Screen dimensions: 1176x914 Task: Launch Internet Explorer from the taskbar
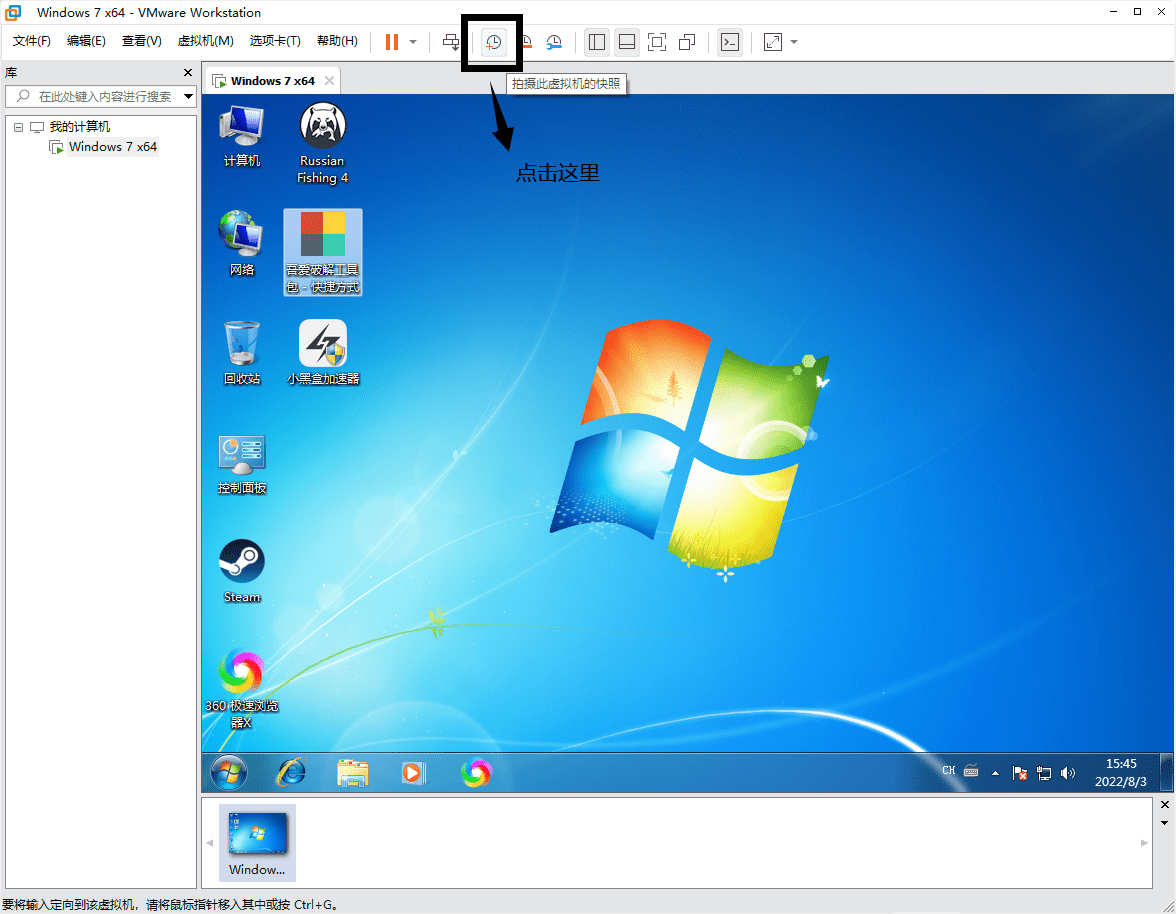(291, 773)
